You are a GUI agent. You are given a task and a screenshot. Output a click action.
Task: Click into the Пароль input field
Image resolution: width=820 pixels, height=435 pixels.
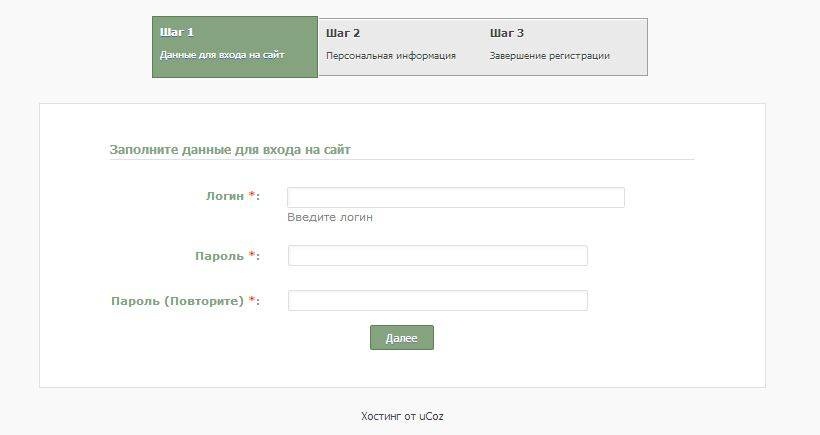[x=438, y=256]
